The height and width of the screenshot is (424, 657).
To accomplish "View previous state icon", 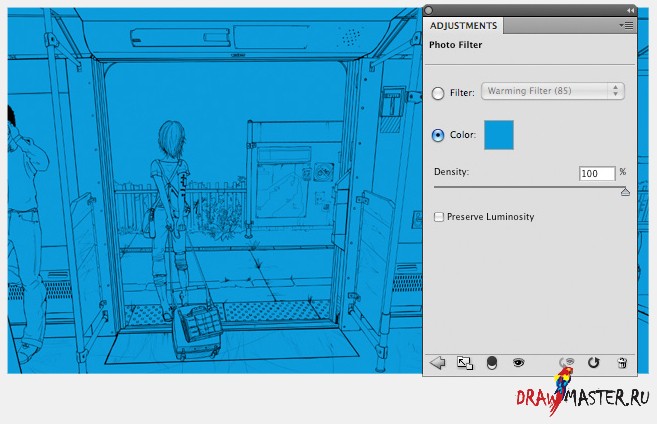I will 566,362.
